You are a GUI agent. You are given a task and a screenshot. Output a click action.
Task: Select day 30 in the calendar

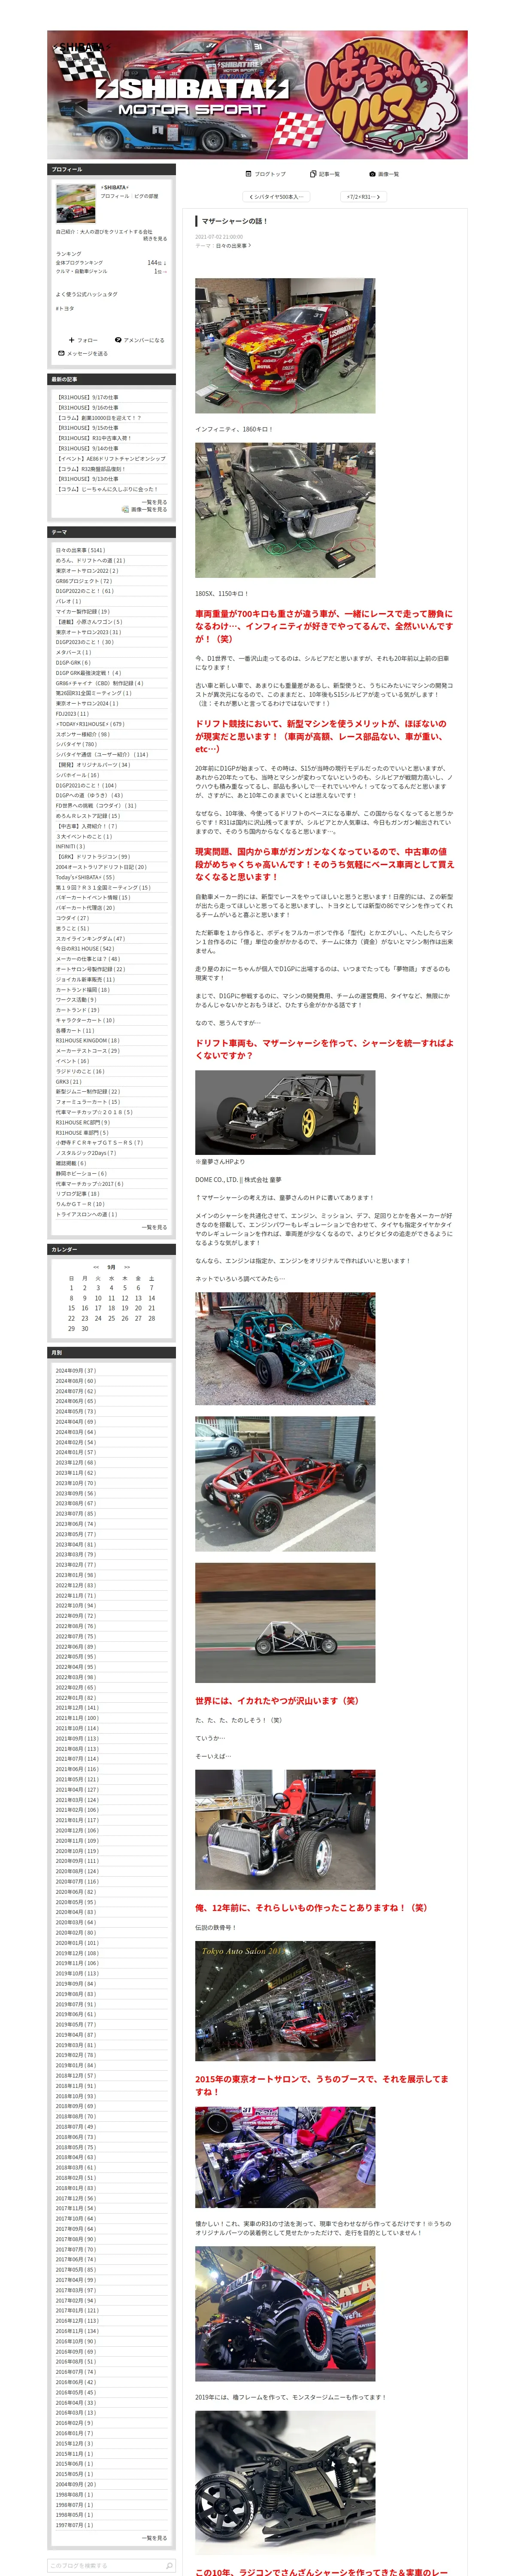tap(85, 1329)
